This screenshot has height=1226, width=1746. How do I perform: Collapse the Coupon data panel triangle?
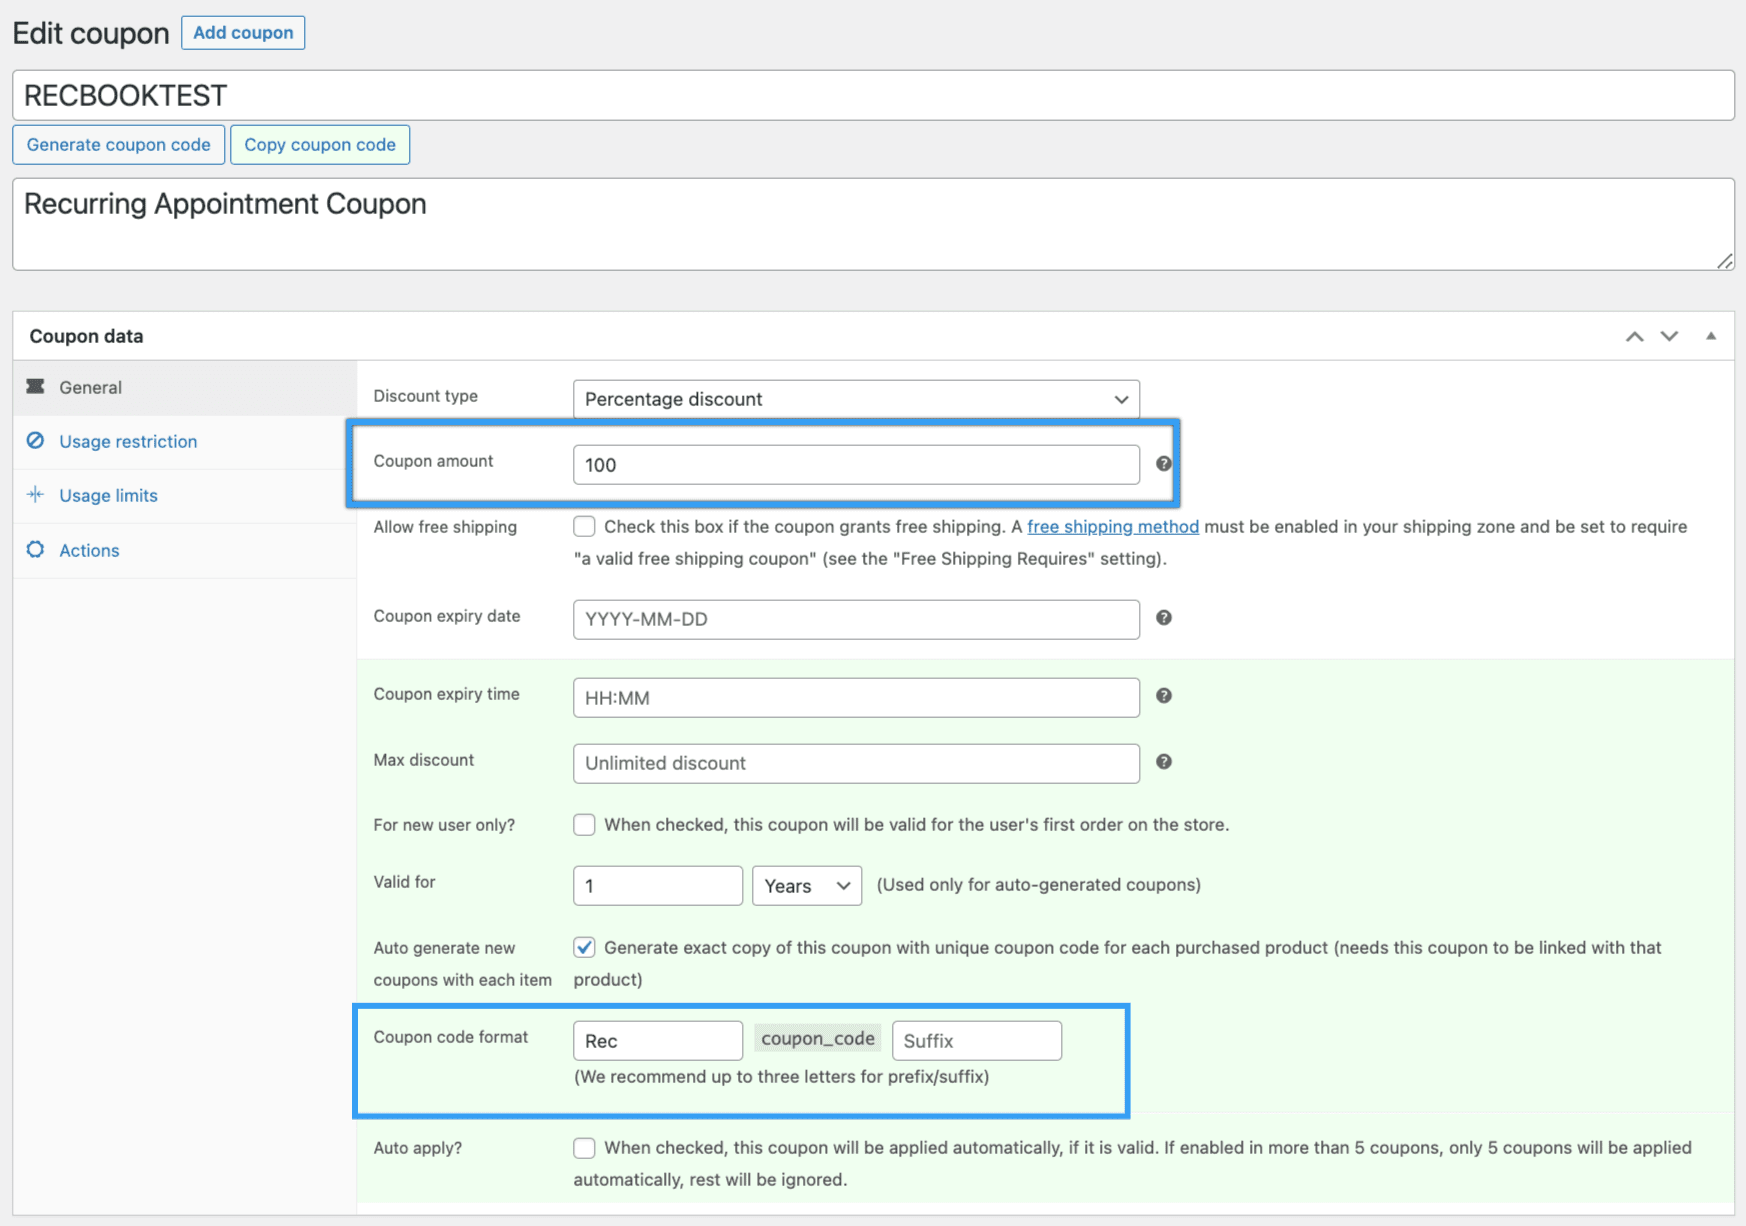point(1711,336)
